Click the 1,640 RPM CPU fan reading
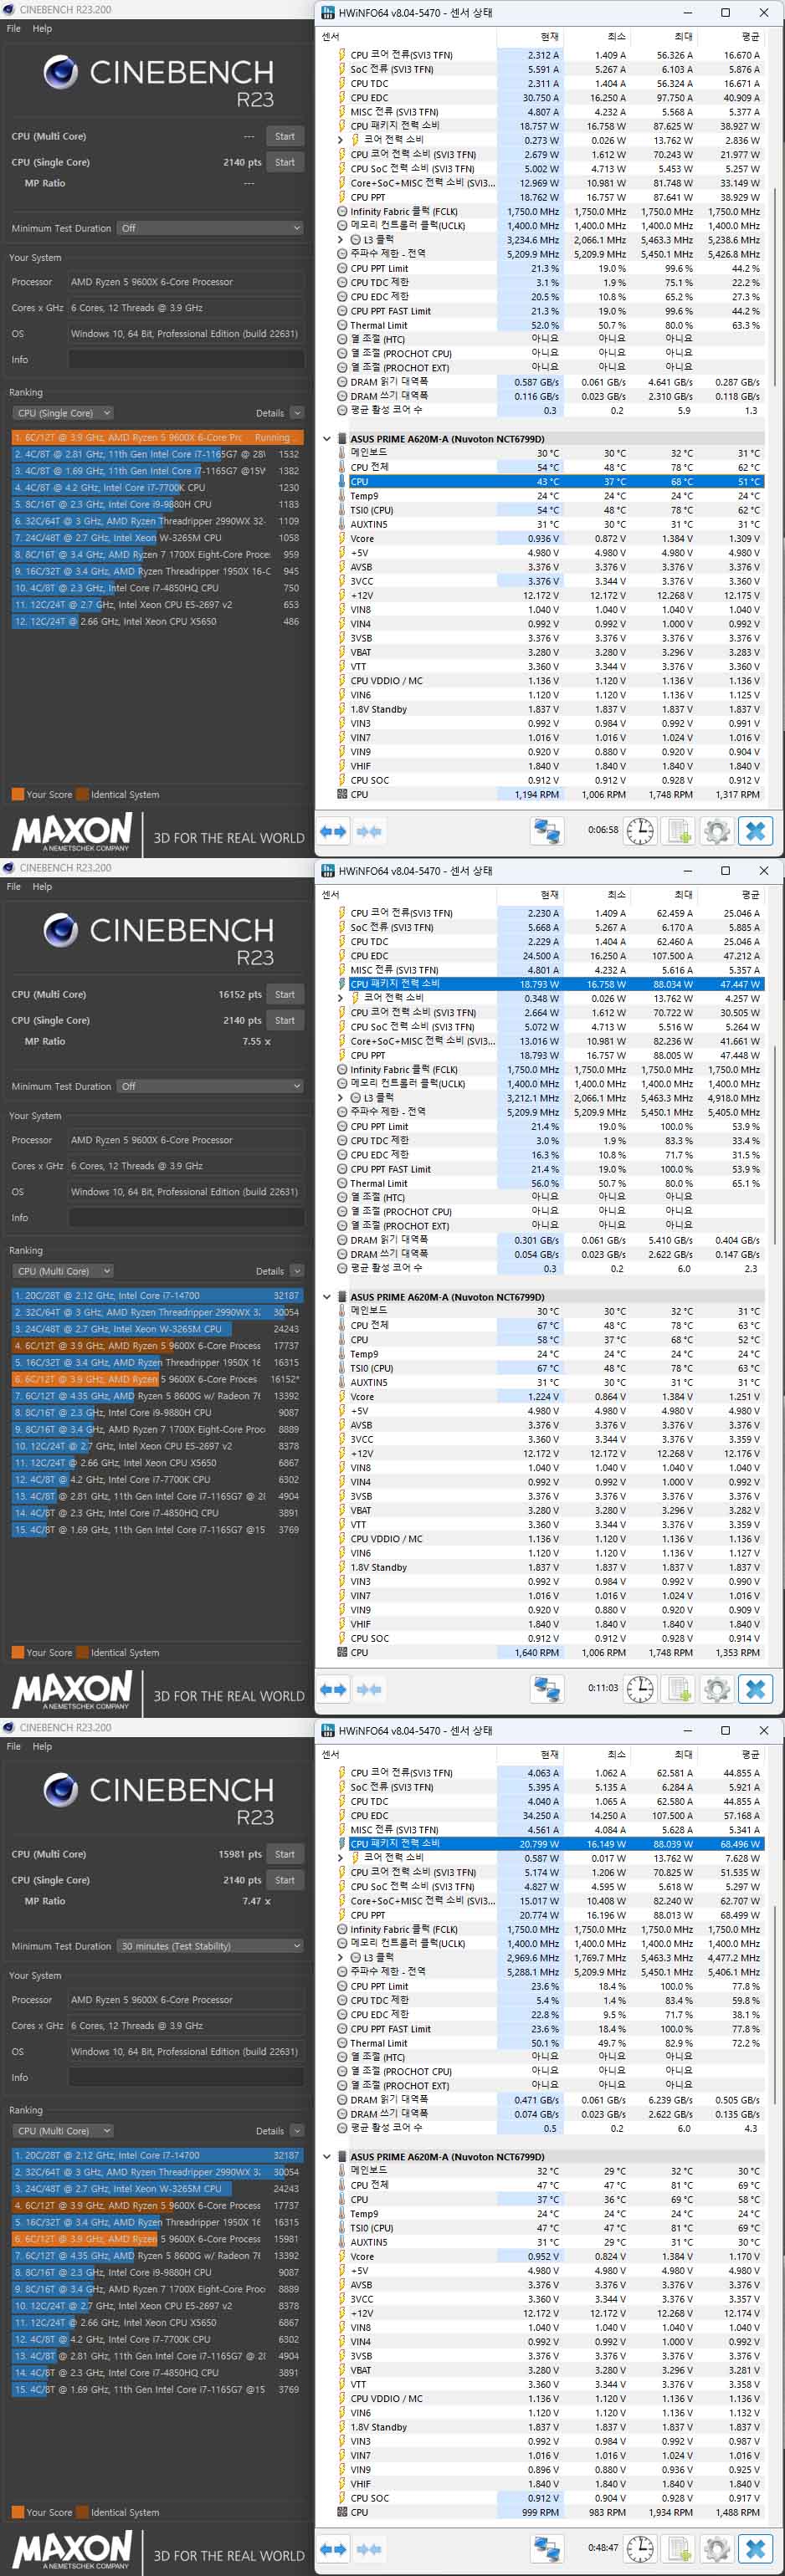 (x=537, y=1652)
